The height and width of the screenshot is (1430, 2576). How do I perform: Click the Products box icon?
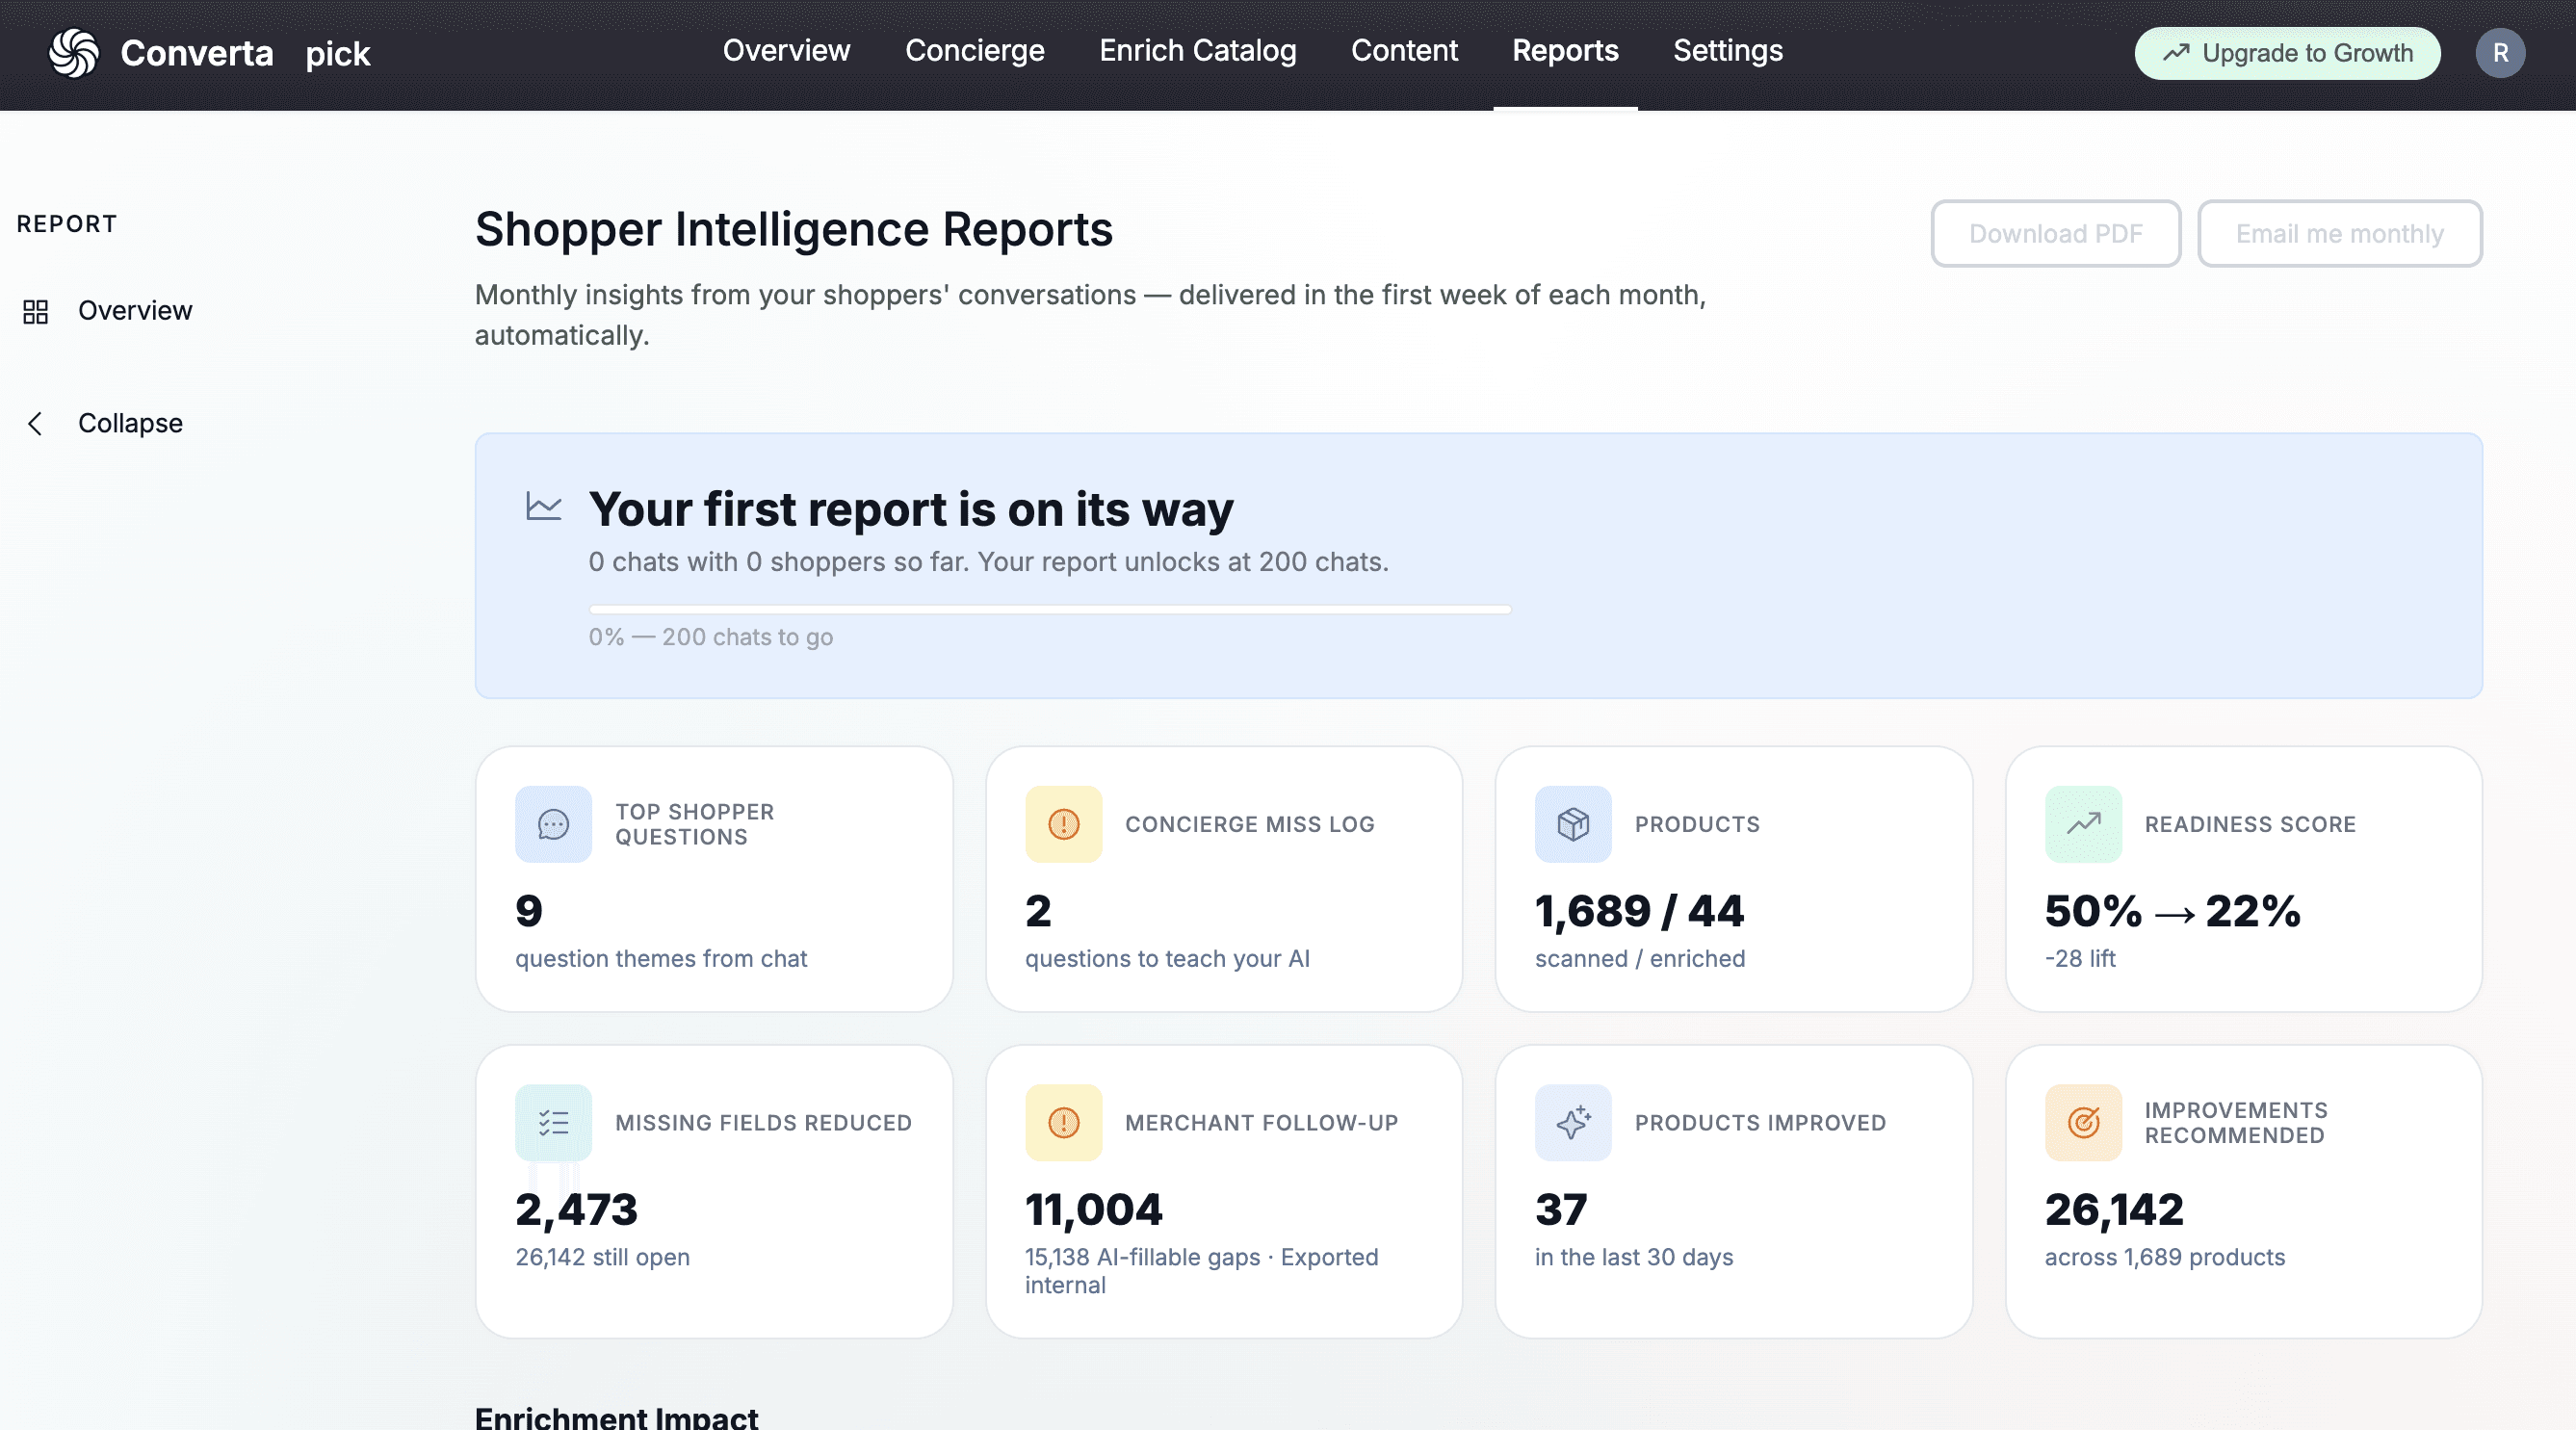(1573, 824)
